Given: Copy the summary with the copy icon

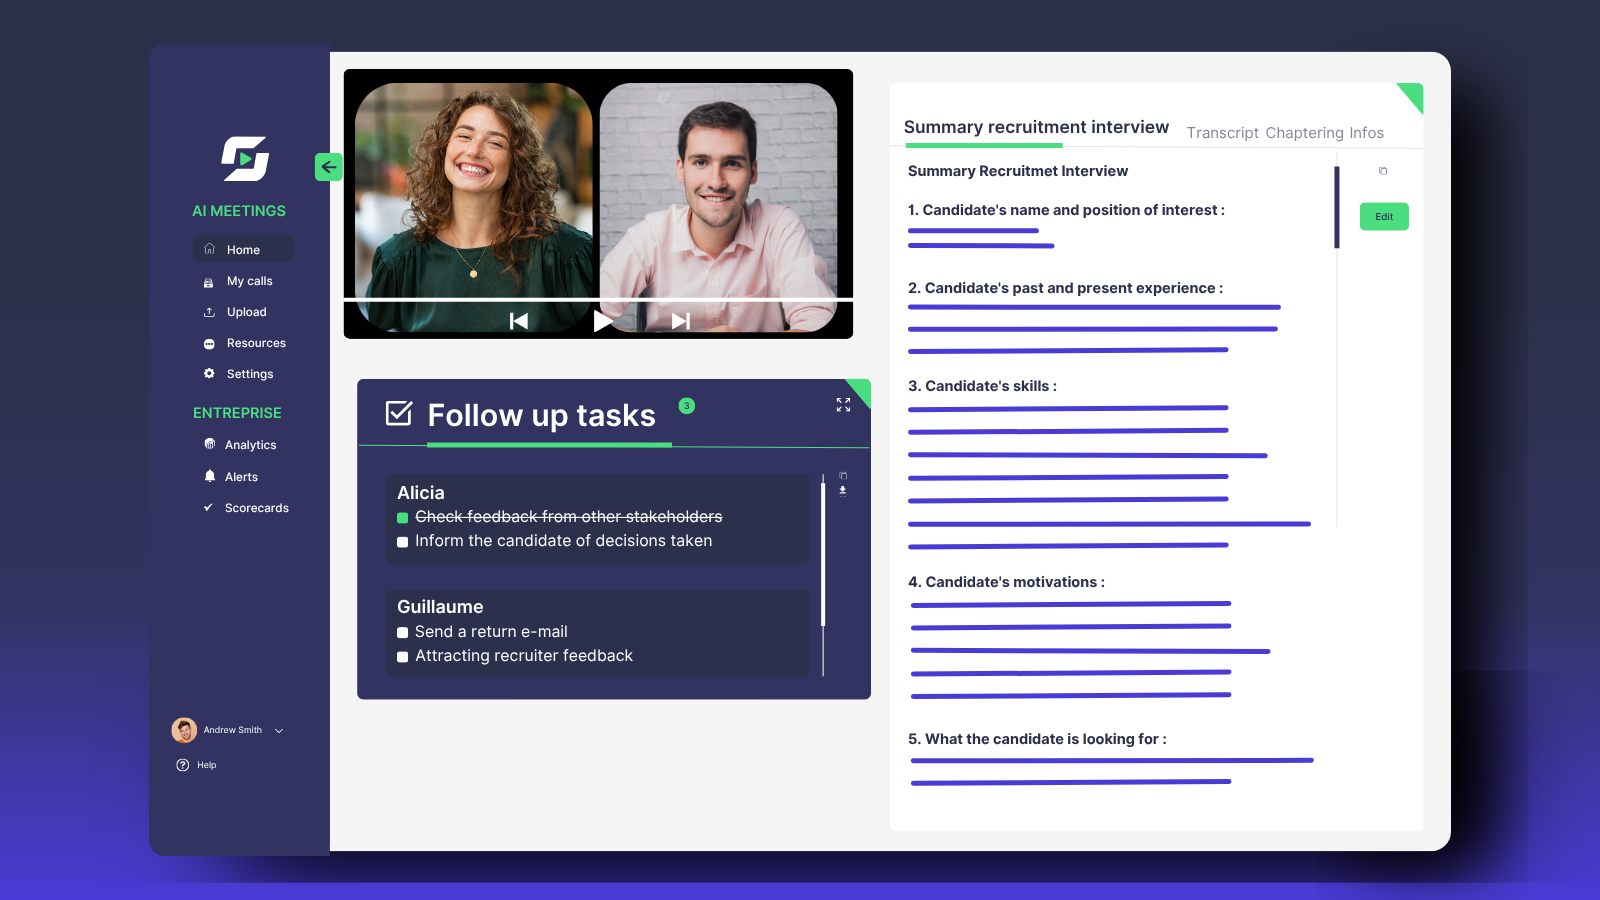Looking at the screenshot, I should pyautogui.click(x=1383, y=171).
